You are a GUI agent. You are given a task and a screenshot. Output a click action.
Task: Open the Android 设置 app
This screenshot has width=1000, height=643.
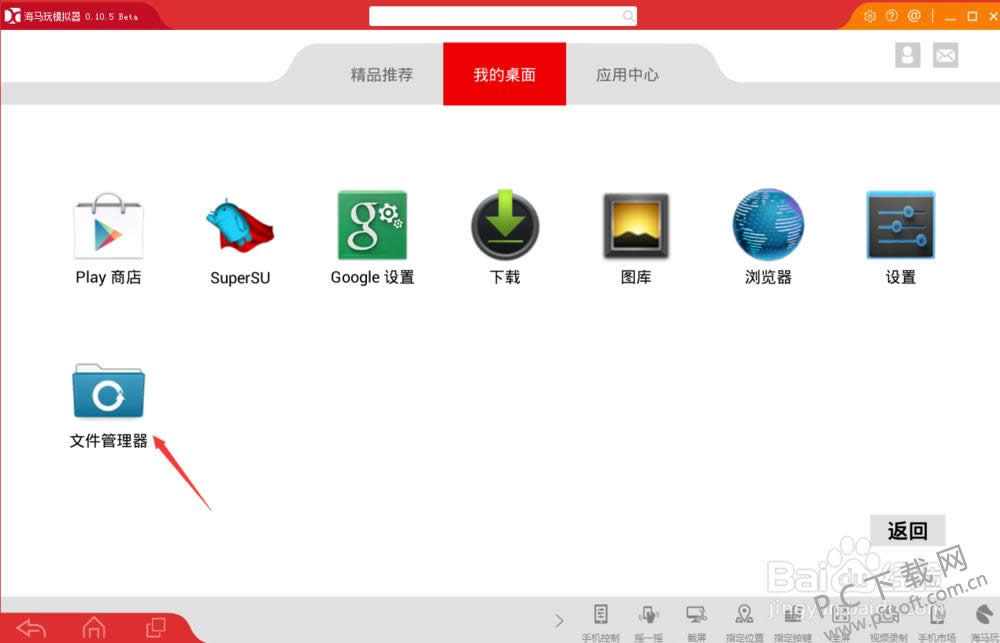900,229
